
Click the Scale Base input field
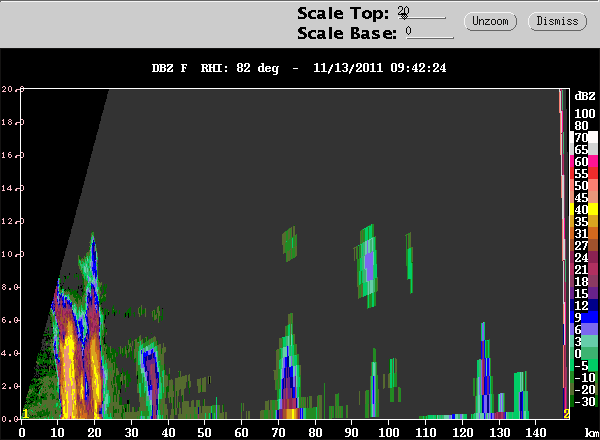(429, 32)
